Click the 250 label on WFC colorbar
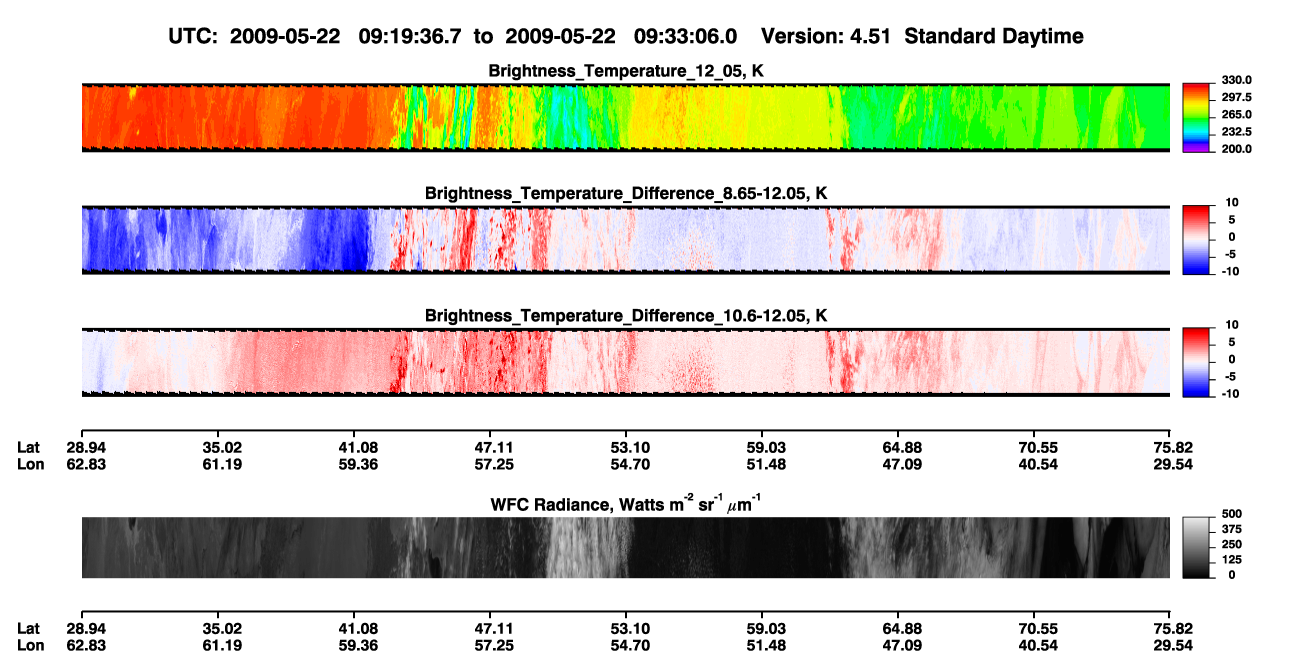 (x=1232, y=544)
